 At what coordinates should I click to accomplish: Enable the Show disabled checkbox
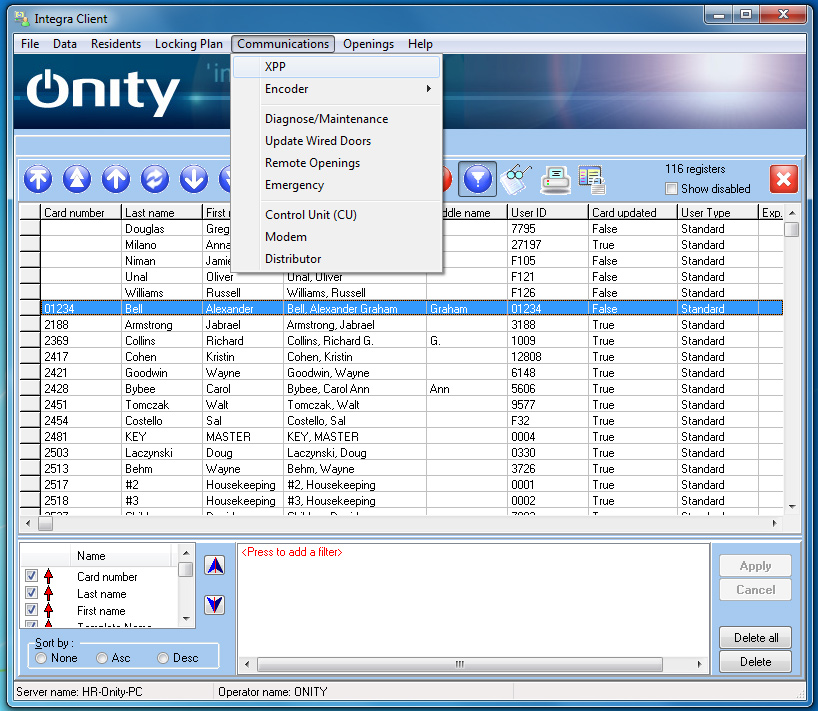pyautogui.click(x=672, y=189)
